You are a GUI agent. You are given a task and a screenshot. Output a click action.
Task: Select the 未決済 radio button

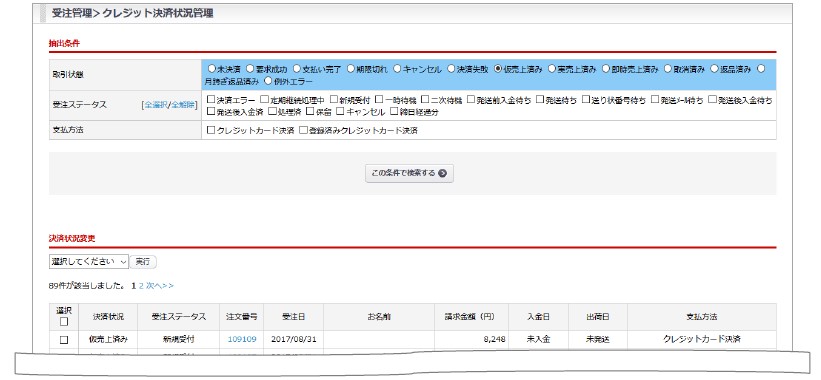tap(212, 69)
